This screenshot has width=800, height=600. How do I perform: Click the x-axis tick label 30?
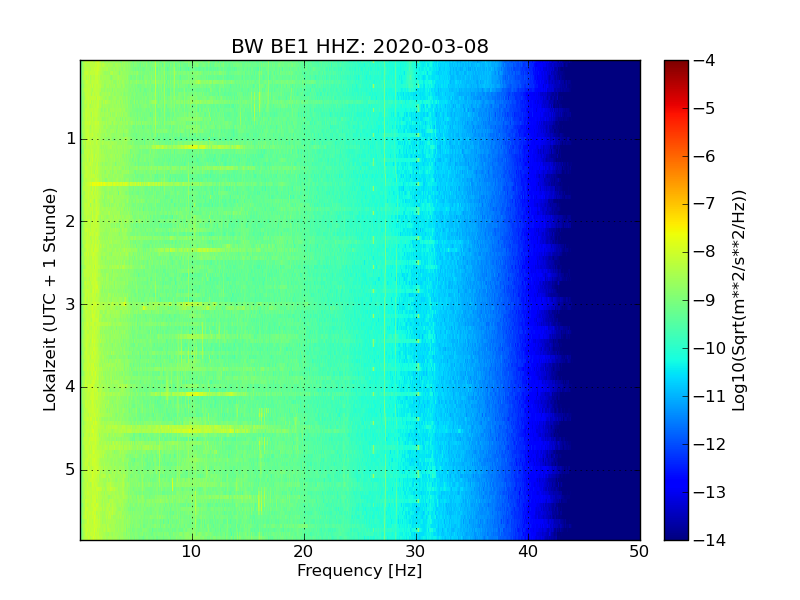416,552
